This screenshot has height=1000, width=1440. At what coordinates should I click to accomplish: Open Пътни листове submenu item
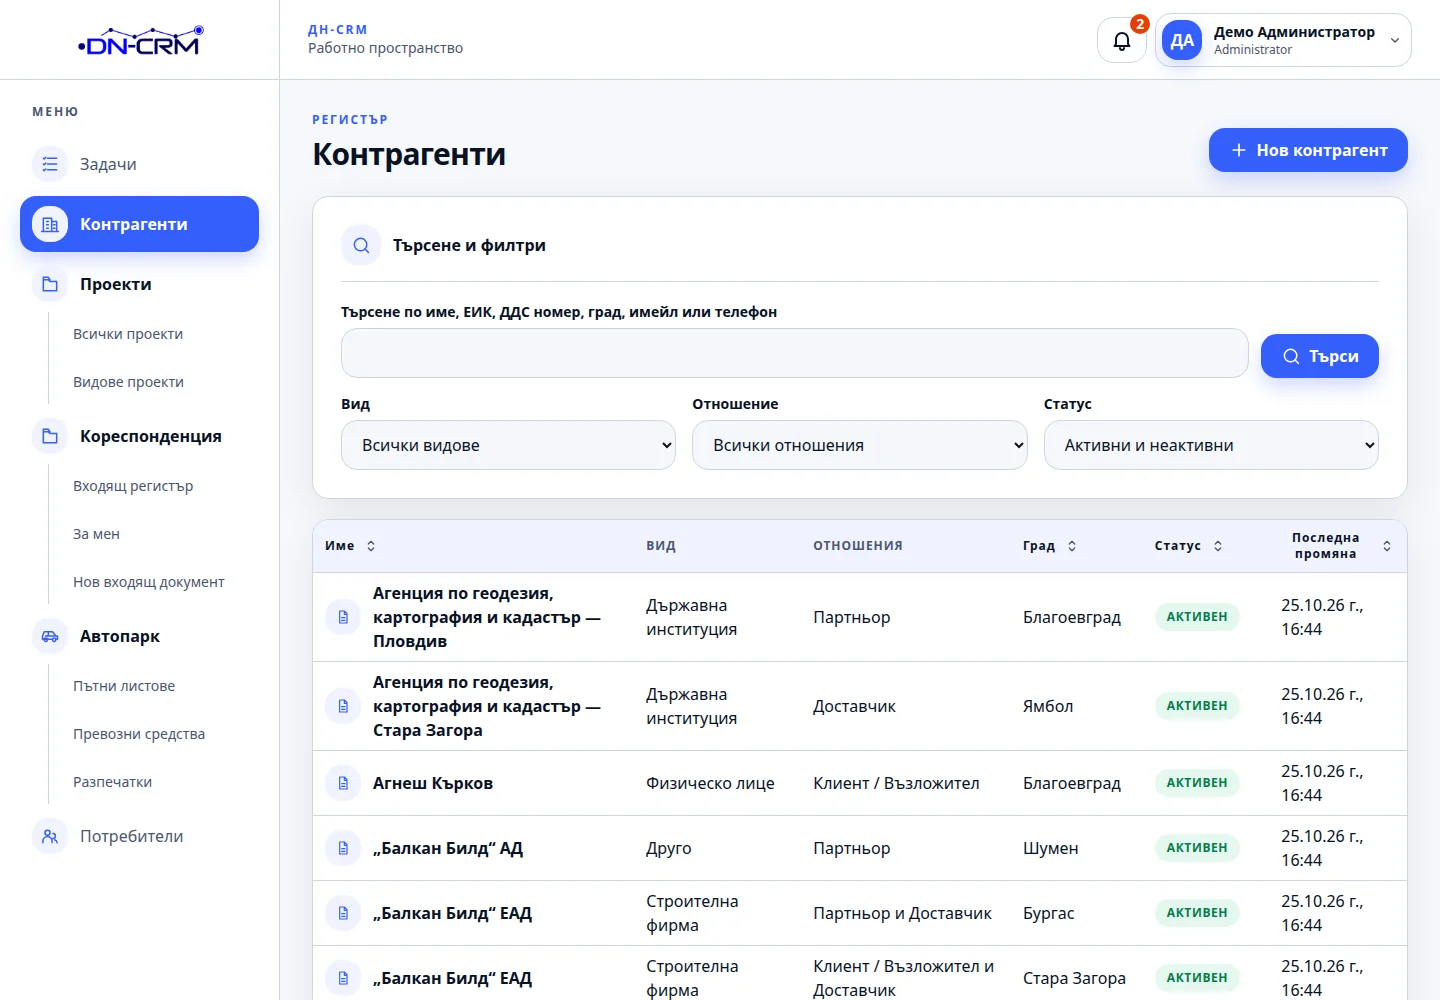click(x=124, y=686)
